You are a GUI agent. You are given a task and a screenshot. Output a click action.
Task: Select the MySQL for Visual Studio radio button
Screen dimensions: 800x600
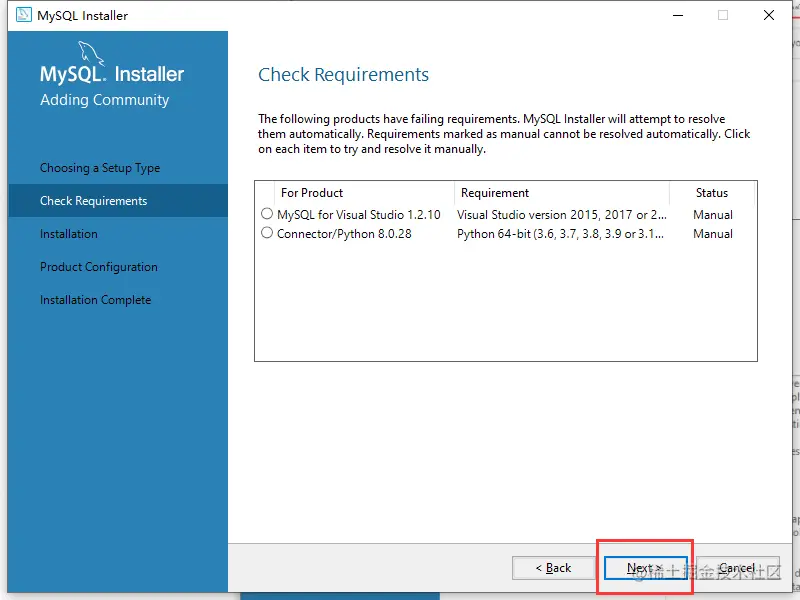tap(267, 214)
